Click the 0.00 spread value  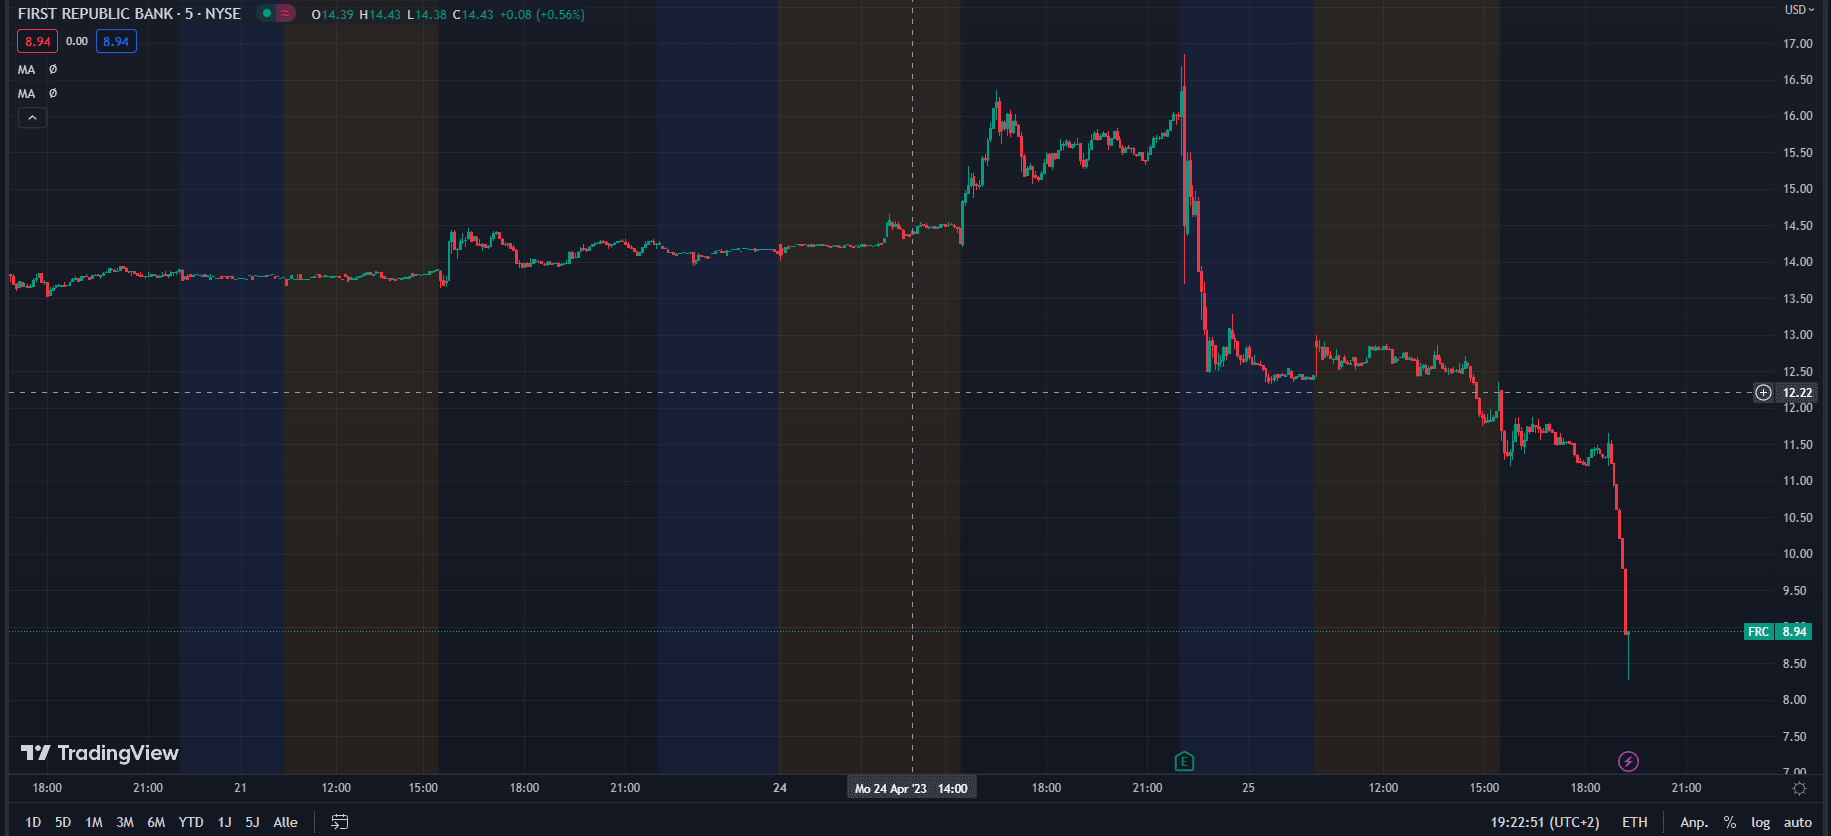point(77,41)
